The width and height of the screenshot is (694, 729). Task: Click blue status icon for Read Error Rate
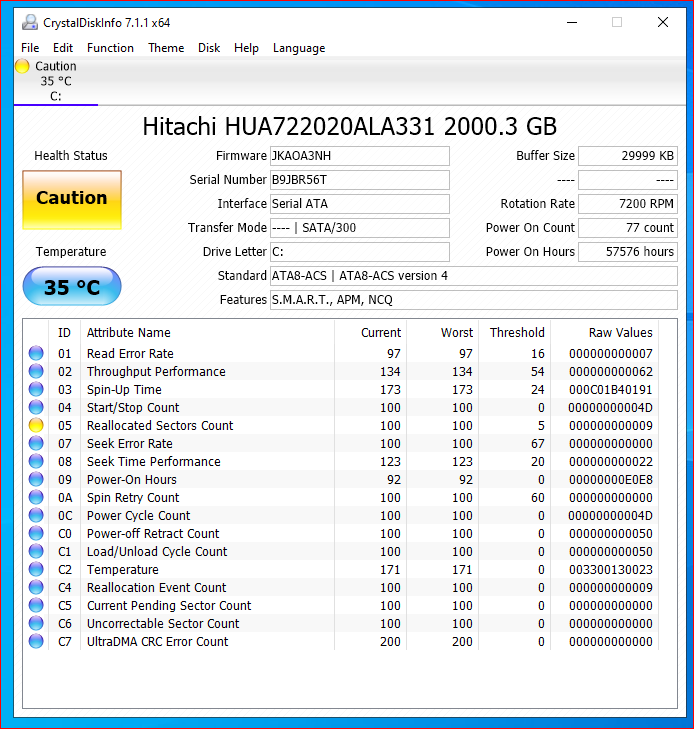36,353
